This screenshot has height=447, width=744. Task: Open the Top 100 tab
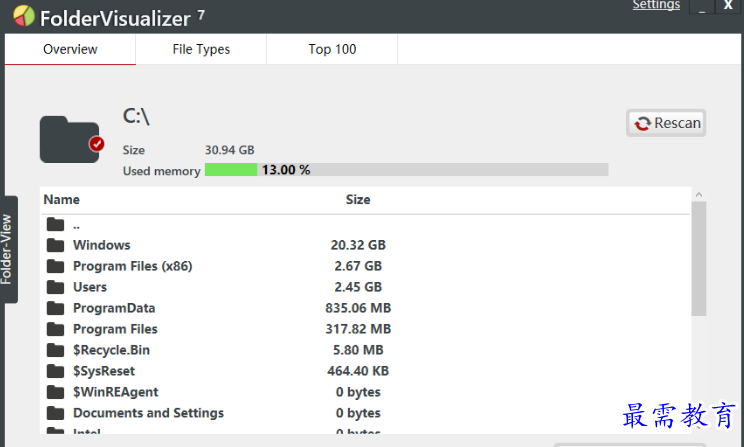pos(332,49)
